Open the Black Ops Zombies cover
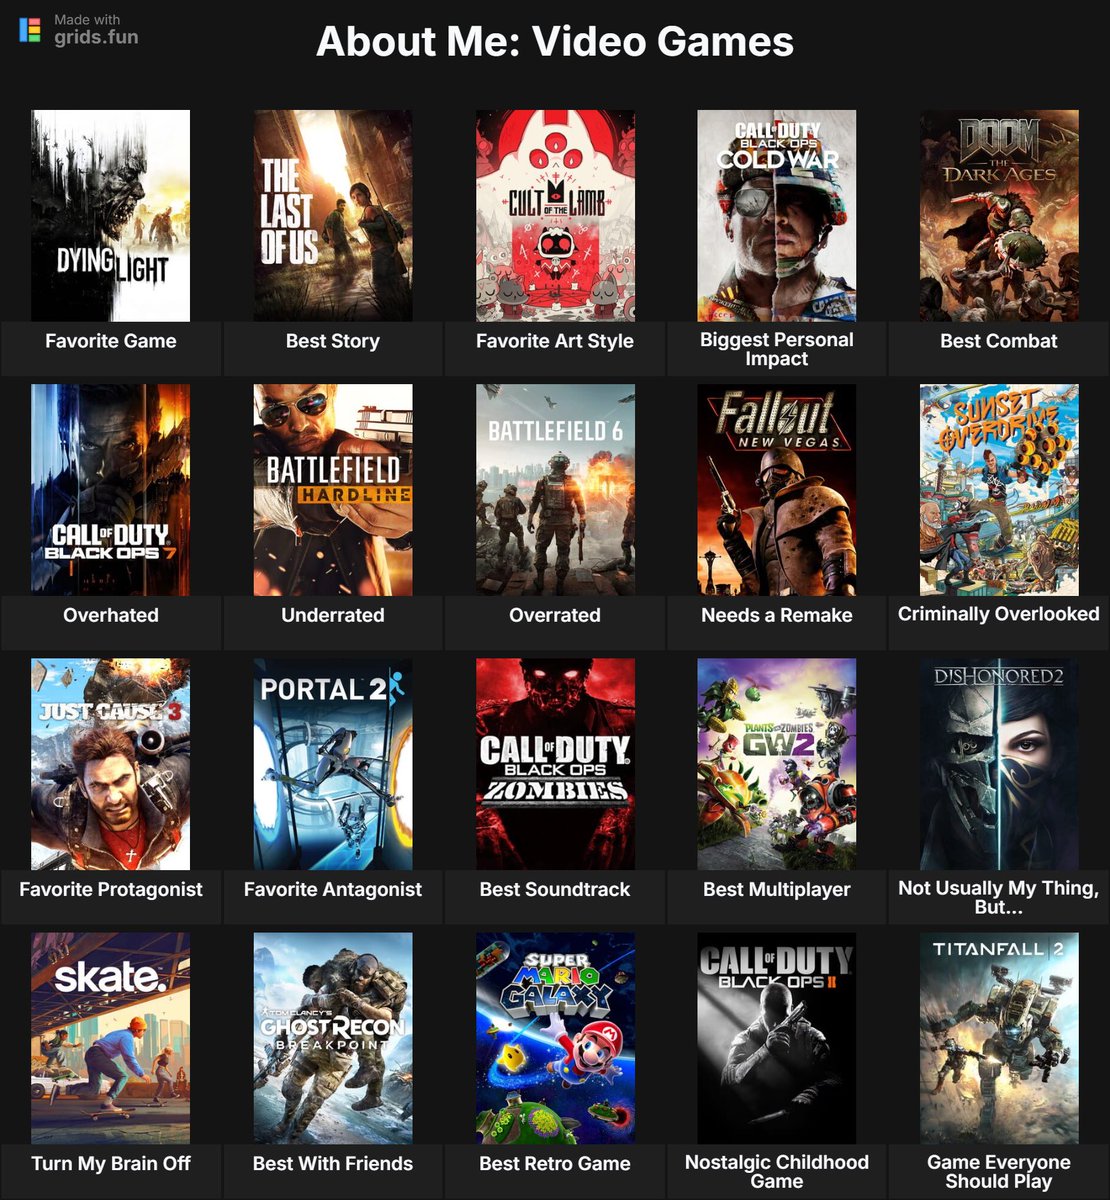 tap(555, 764)
